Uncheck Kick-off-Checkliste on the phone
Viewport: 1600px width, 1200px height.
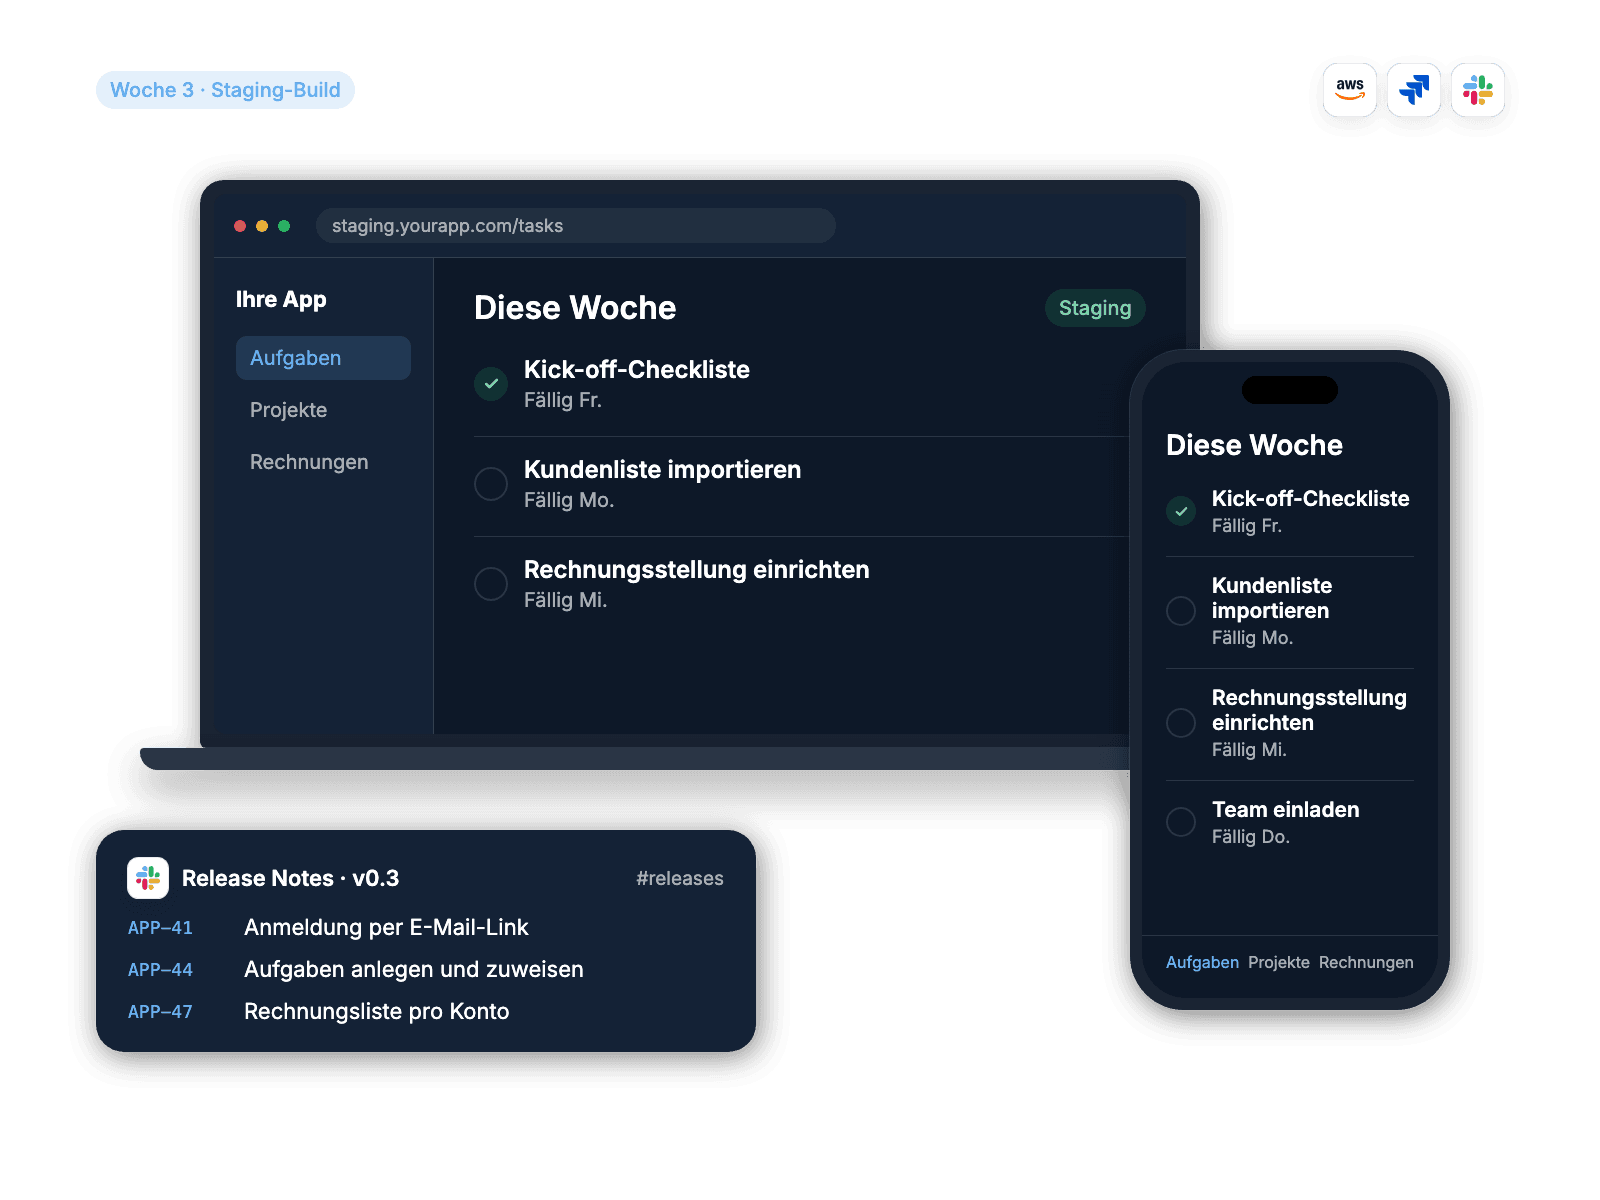pos(1181,511)
